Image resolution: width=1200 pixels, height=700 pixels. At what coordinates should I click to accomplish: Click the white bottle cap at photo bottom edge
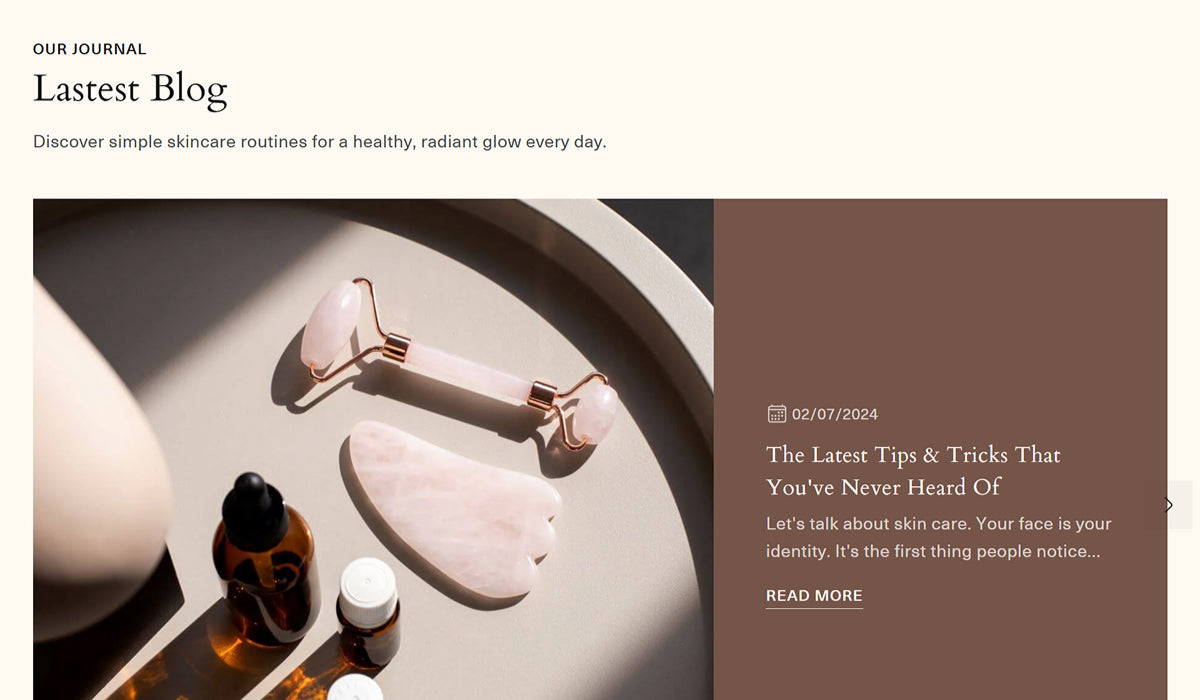click(355, 688)
